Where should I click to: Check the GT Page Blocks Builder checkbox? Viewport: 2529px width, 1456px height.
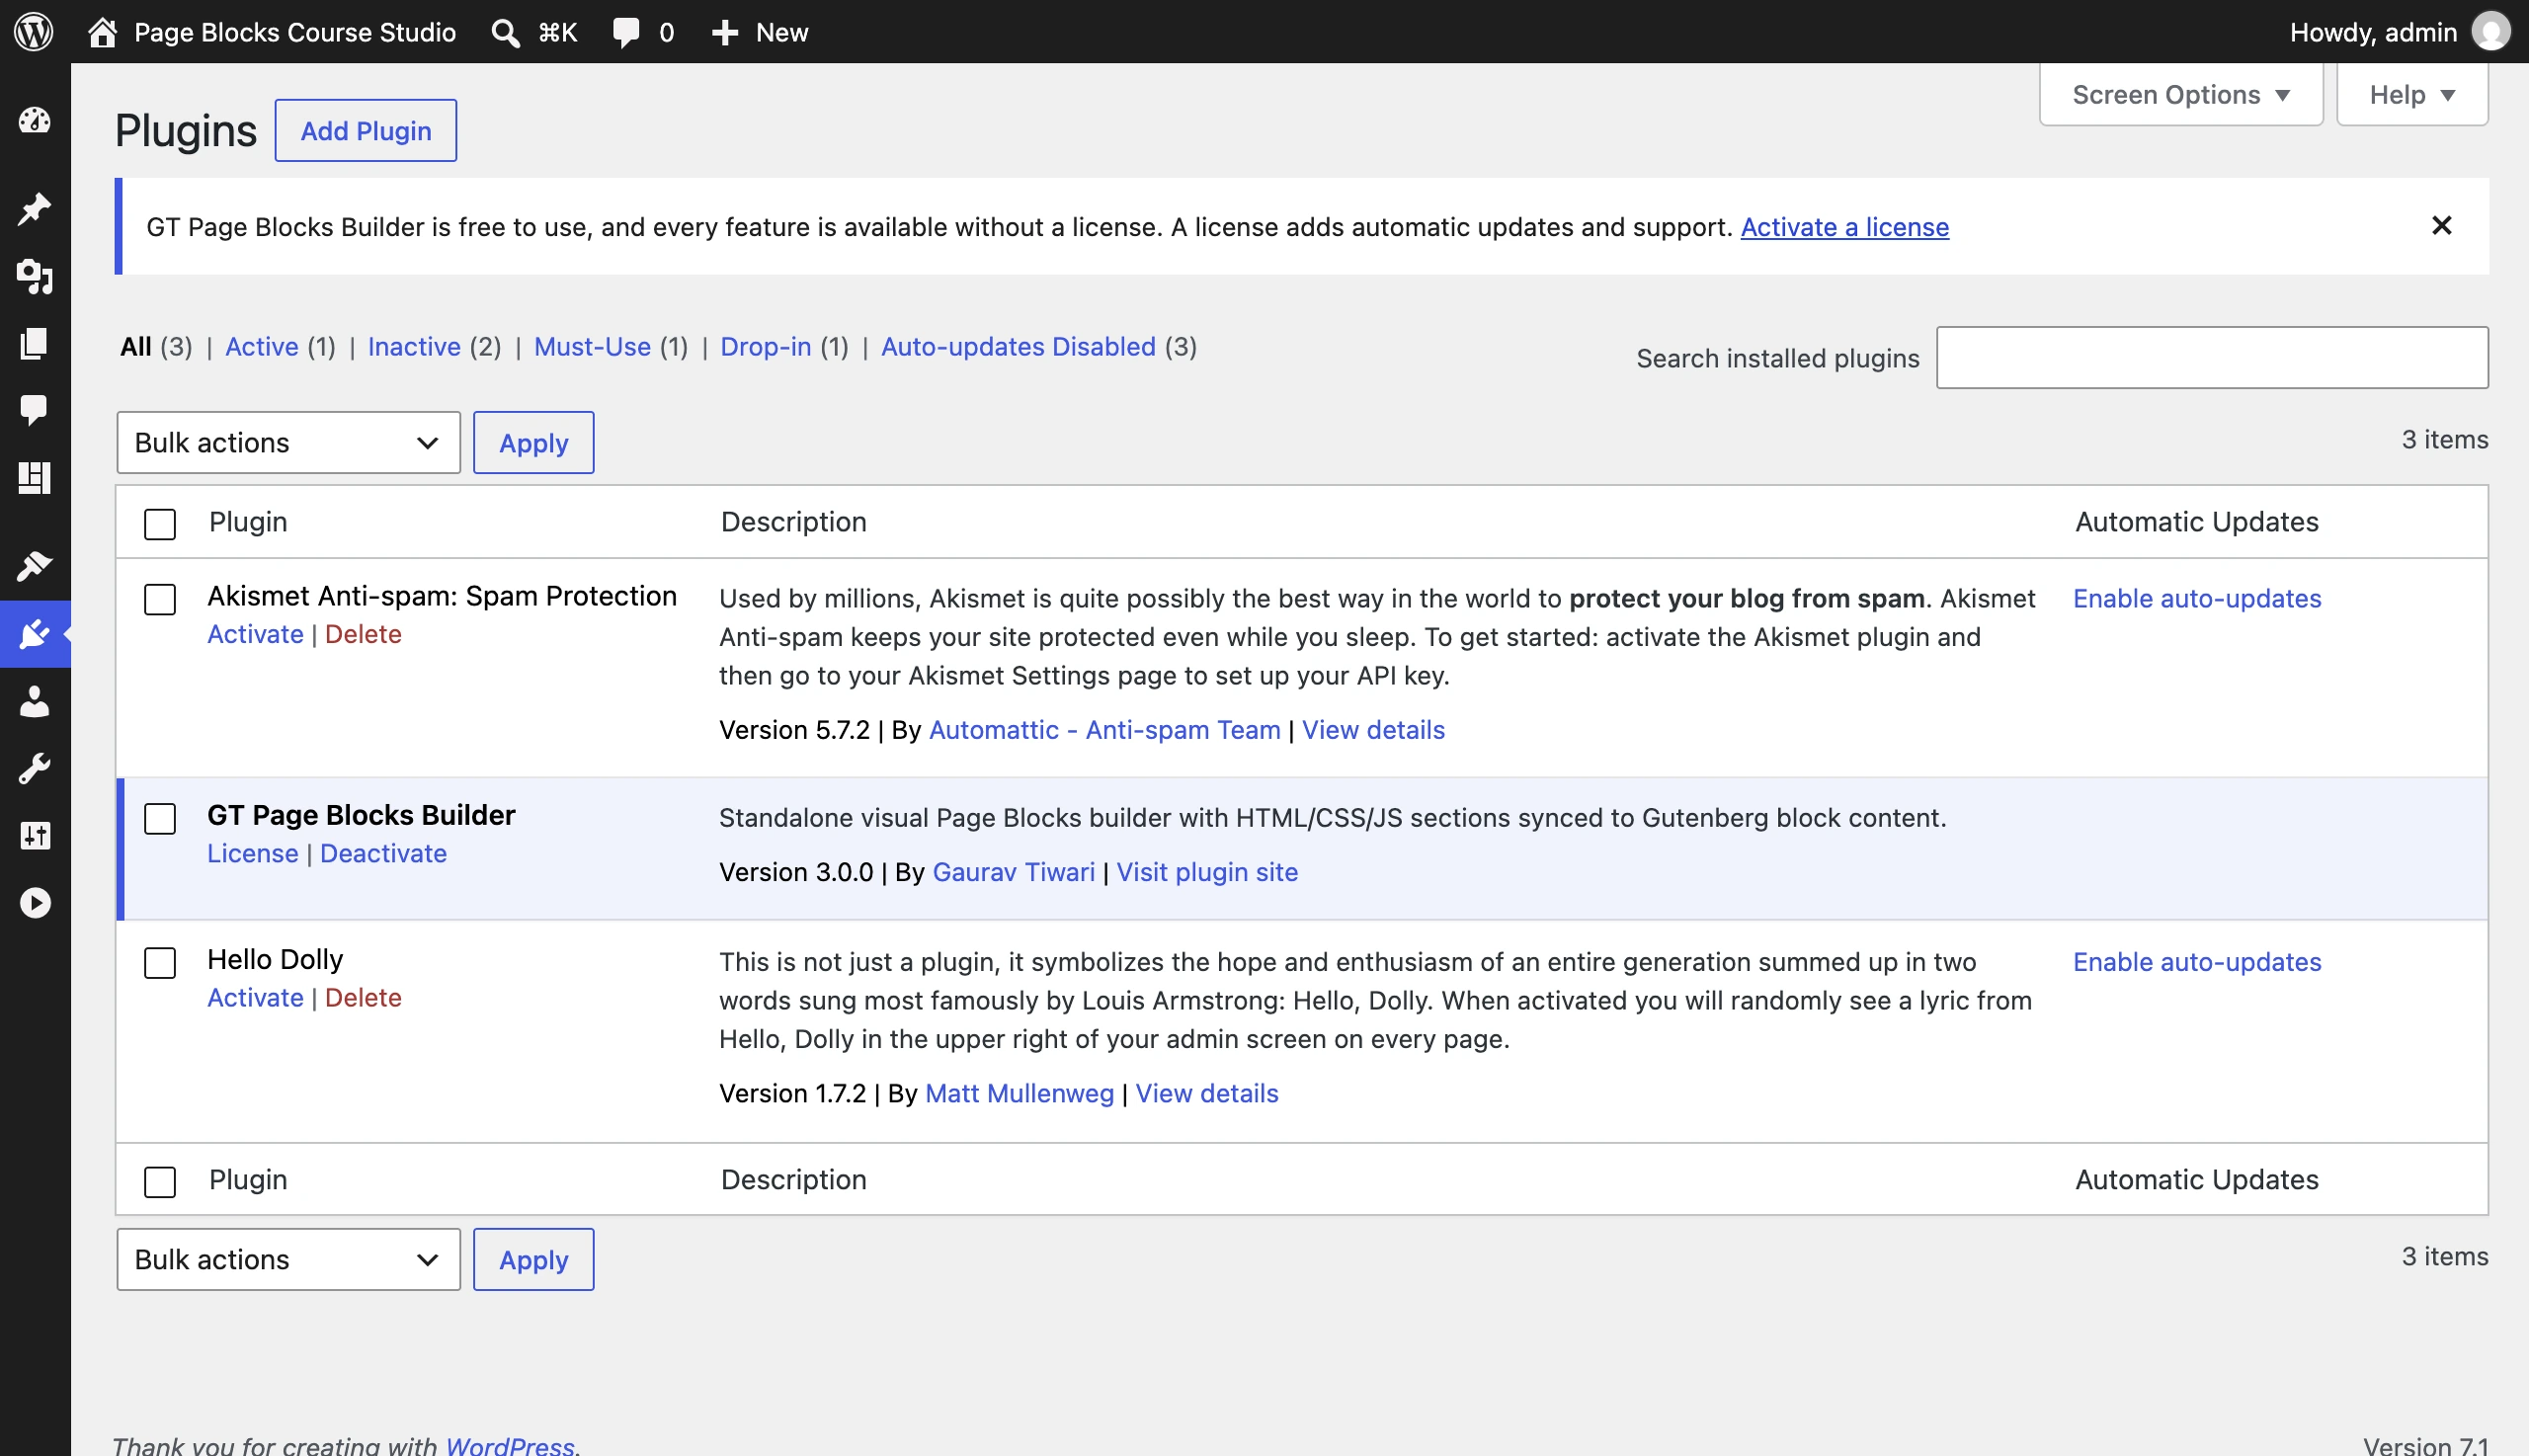(x=160, y=819)
